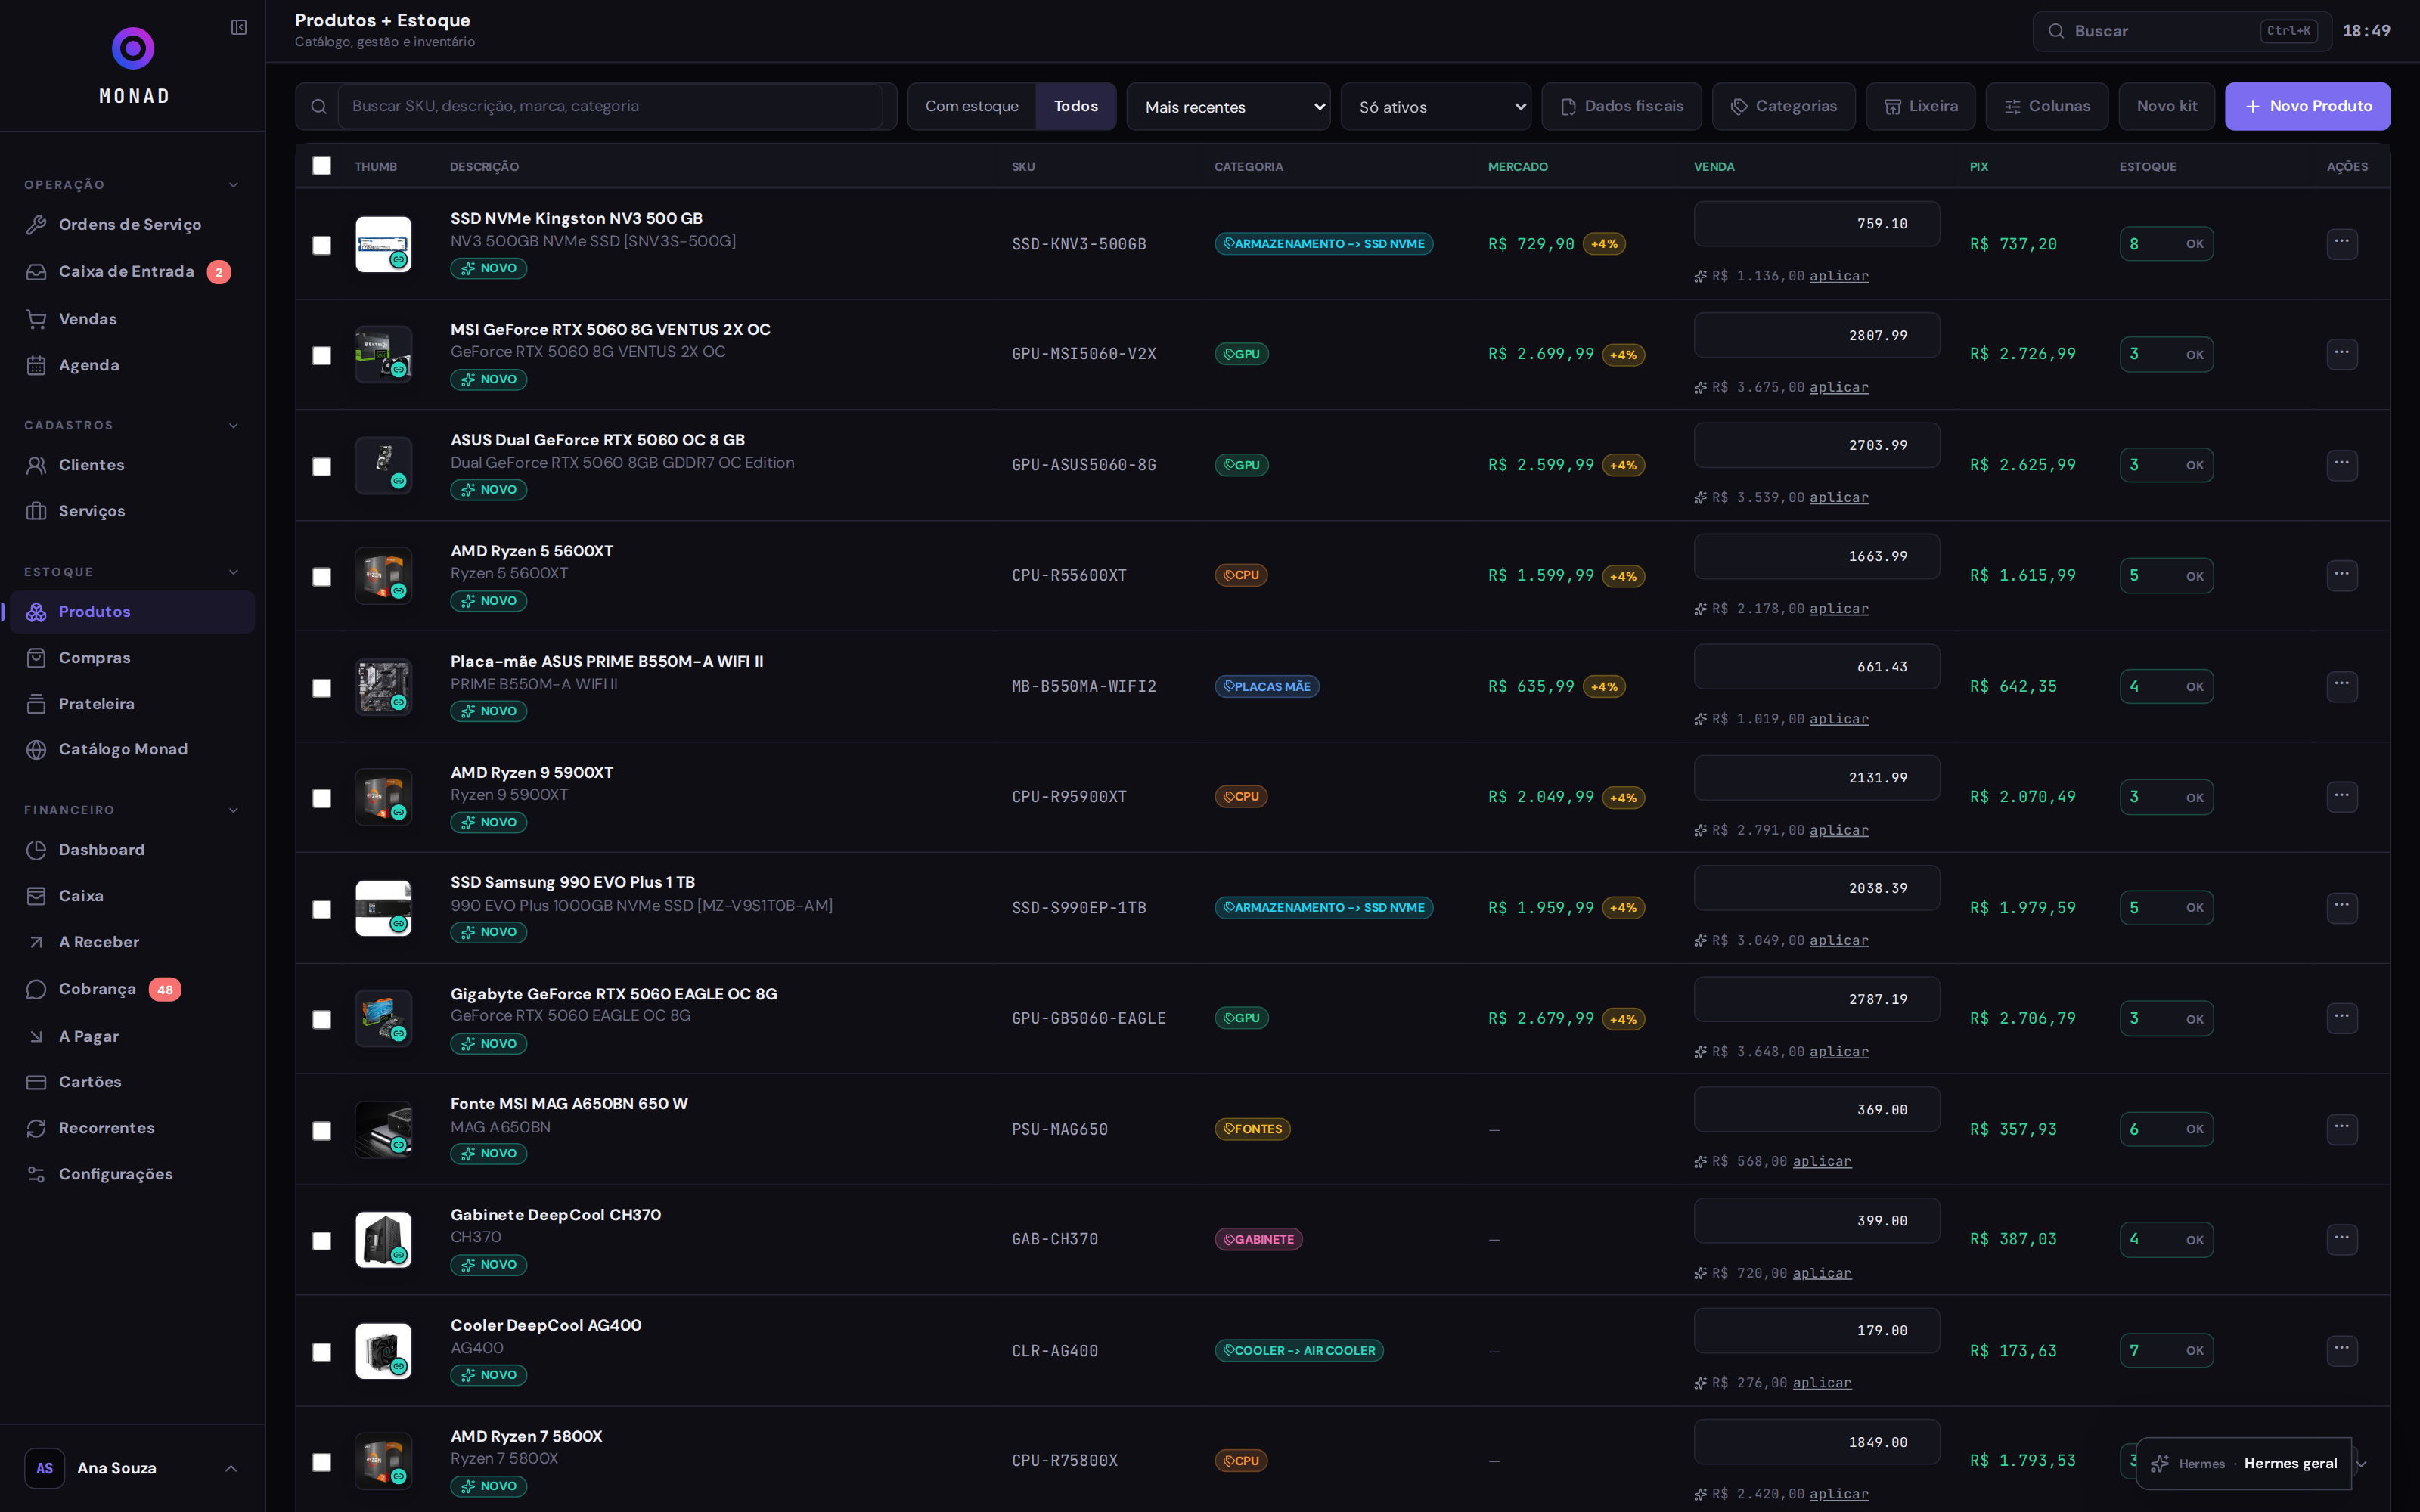Switch to the Todos tab
Image resolution: width=2420 pixels, height=1512 pixels.
click(x=1076, y=106)
